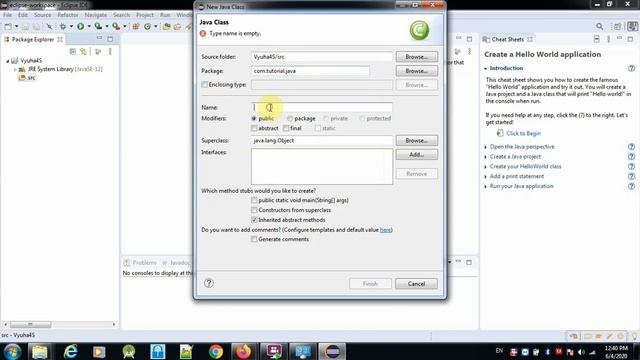Click the Add interfaces button
This screenshot has width=640, height=360.
tap(416, 154)
